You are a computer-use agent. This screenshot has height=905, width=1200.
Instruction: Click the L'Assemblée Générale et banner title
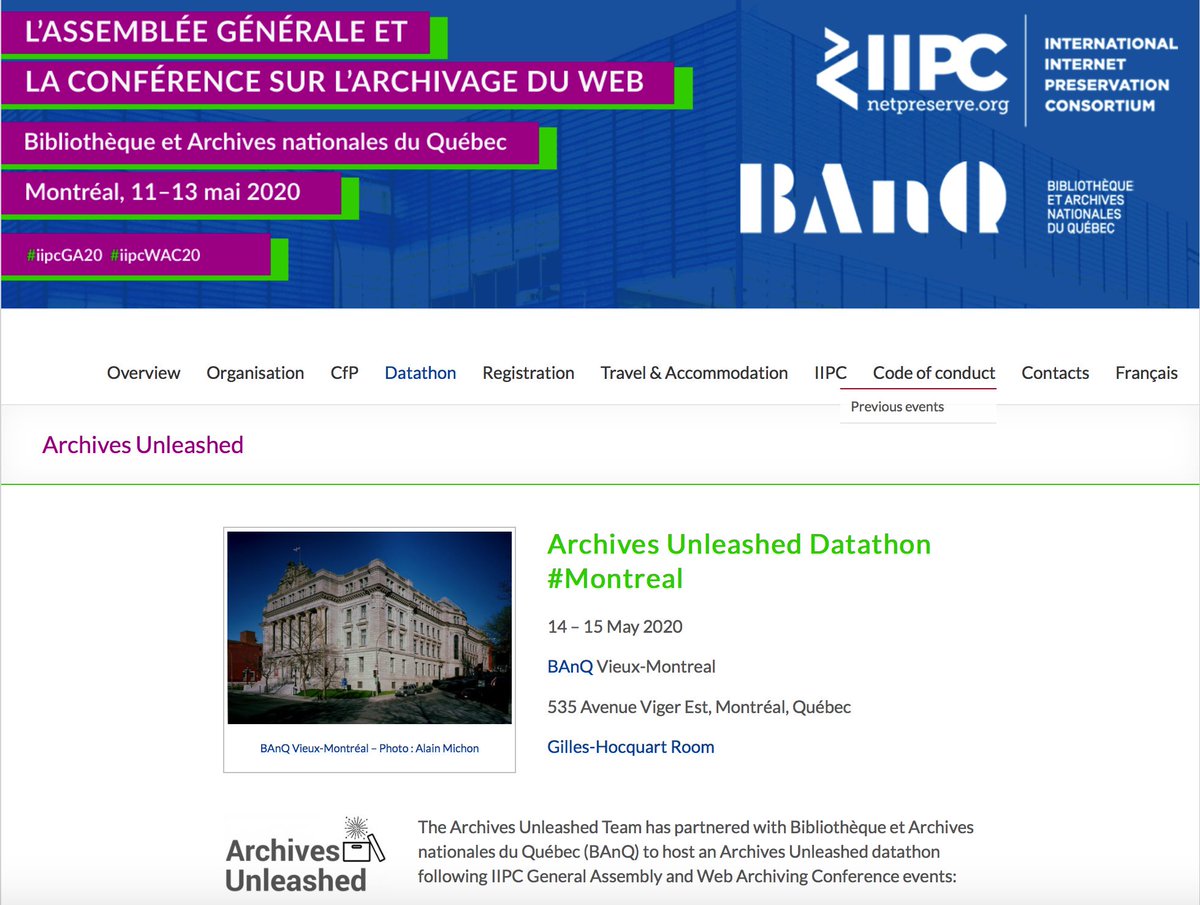(x=216, y=31)
